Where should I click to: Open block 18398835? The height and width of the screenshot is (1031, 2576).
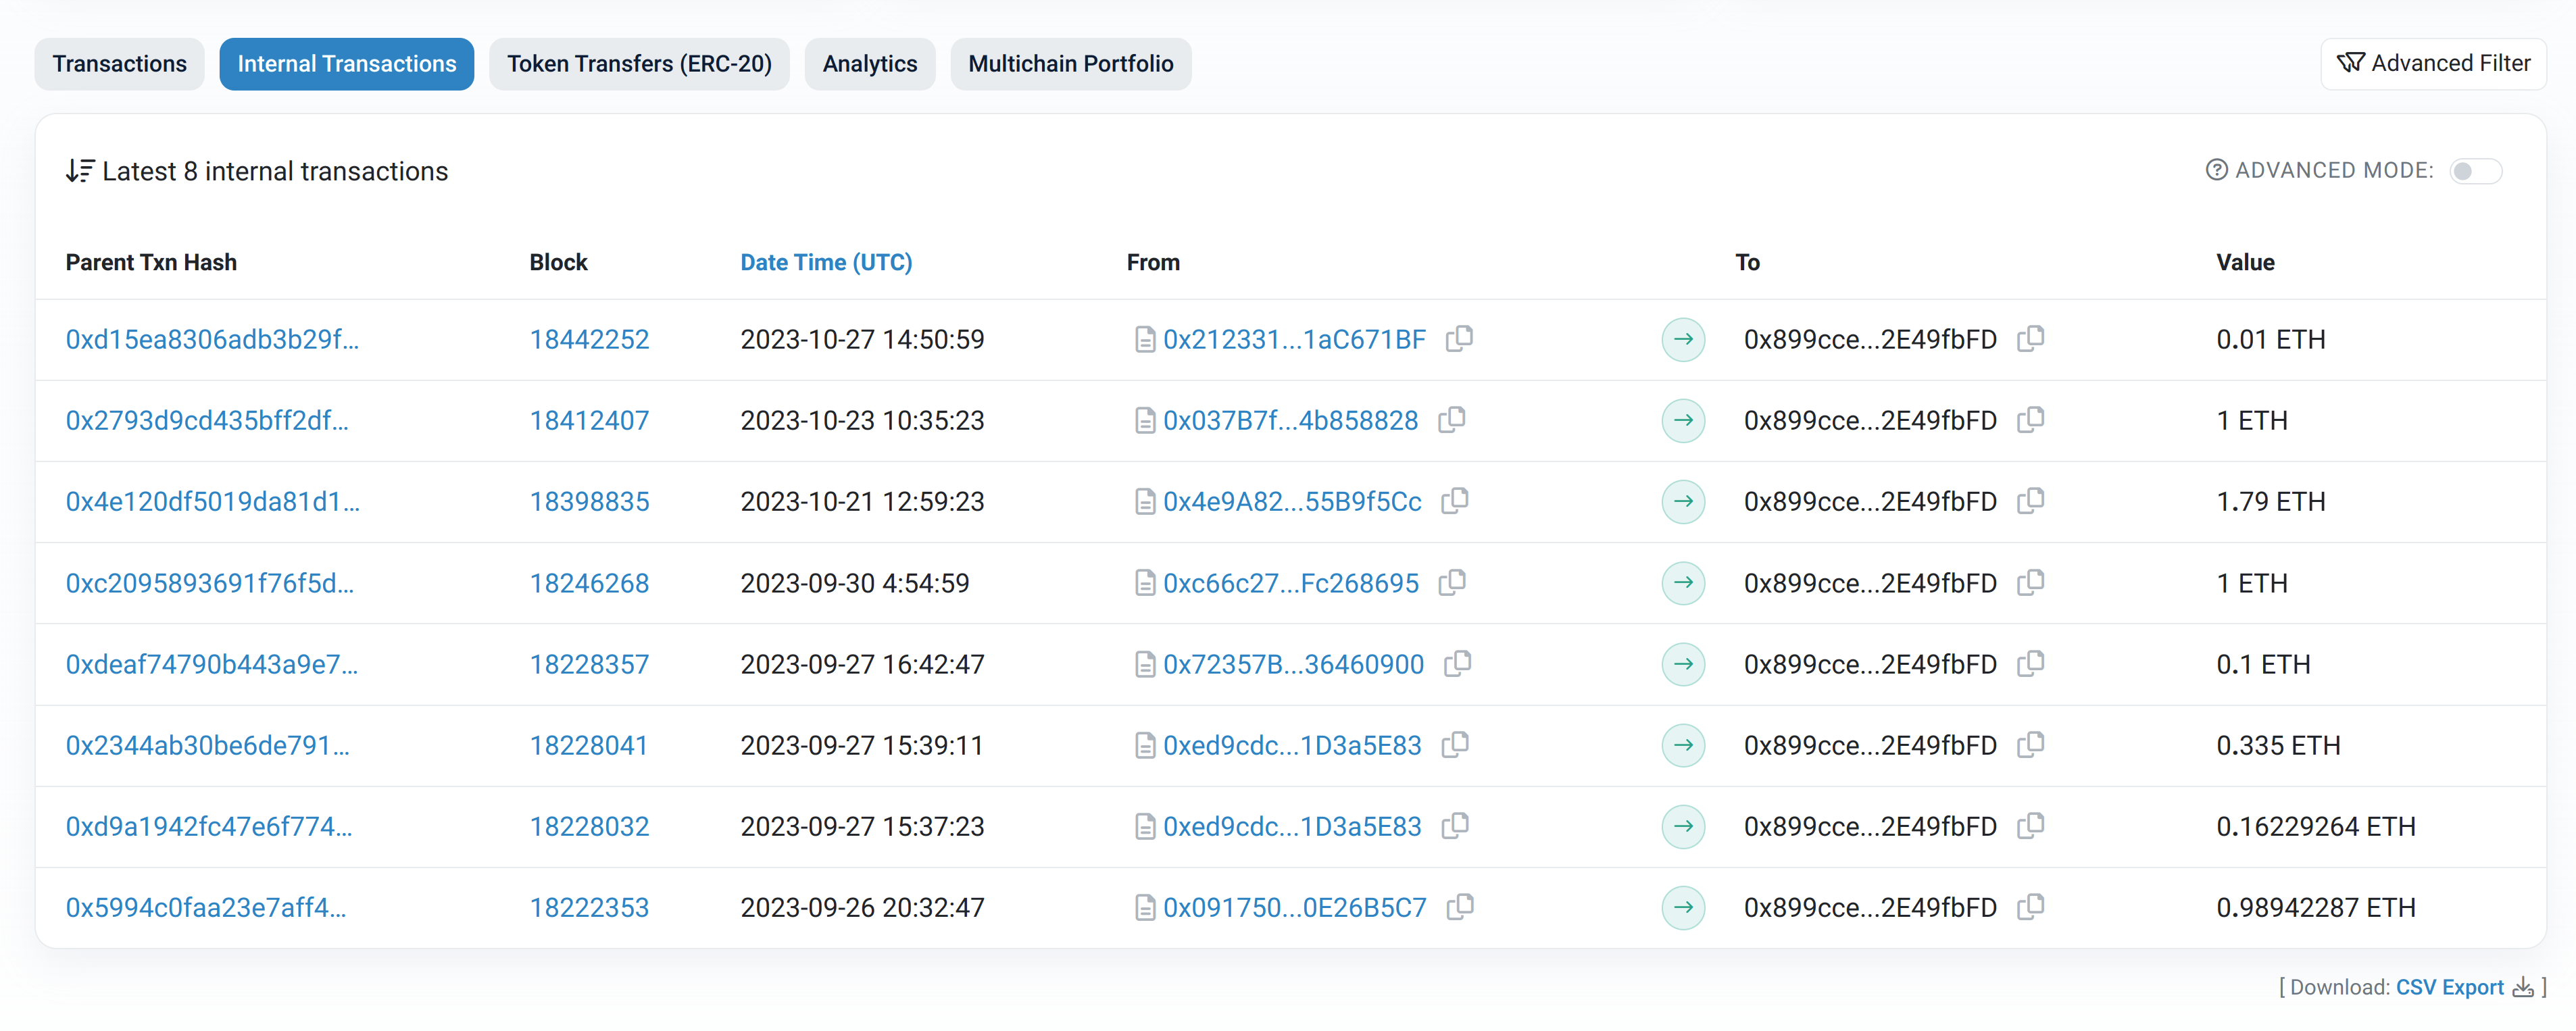(589, 501)
